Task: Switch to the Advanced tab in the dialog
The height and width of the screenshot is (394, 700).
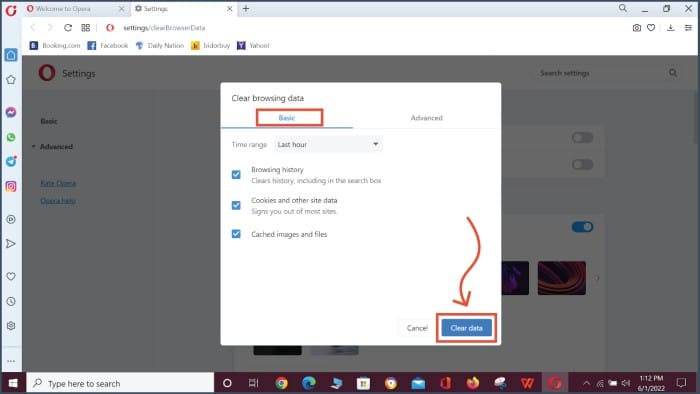Action: [426, 118]
